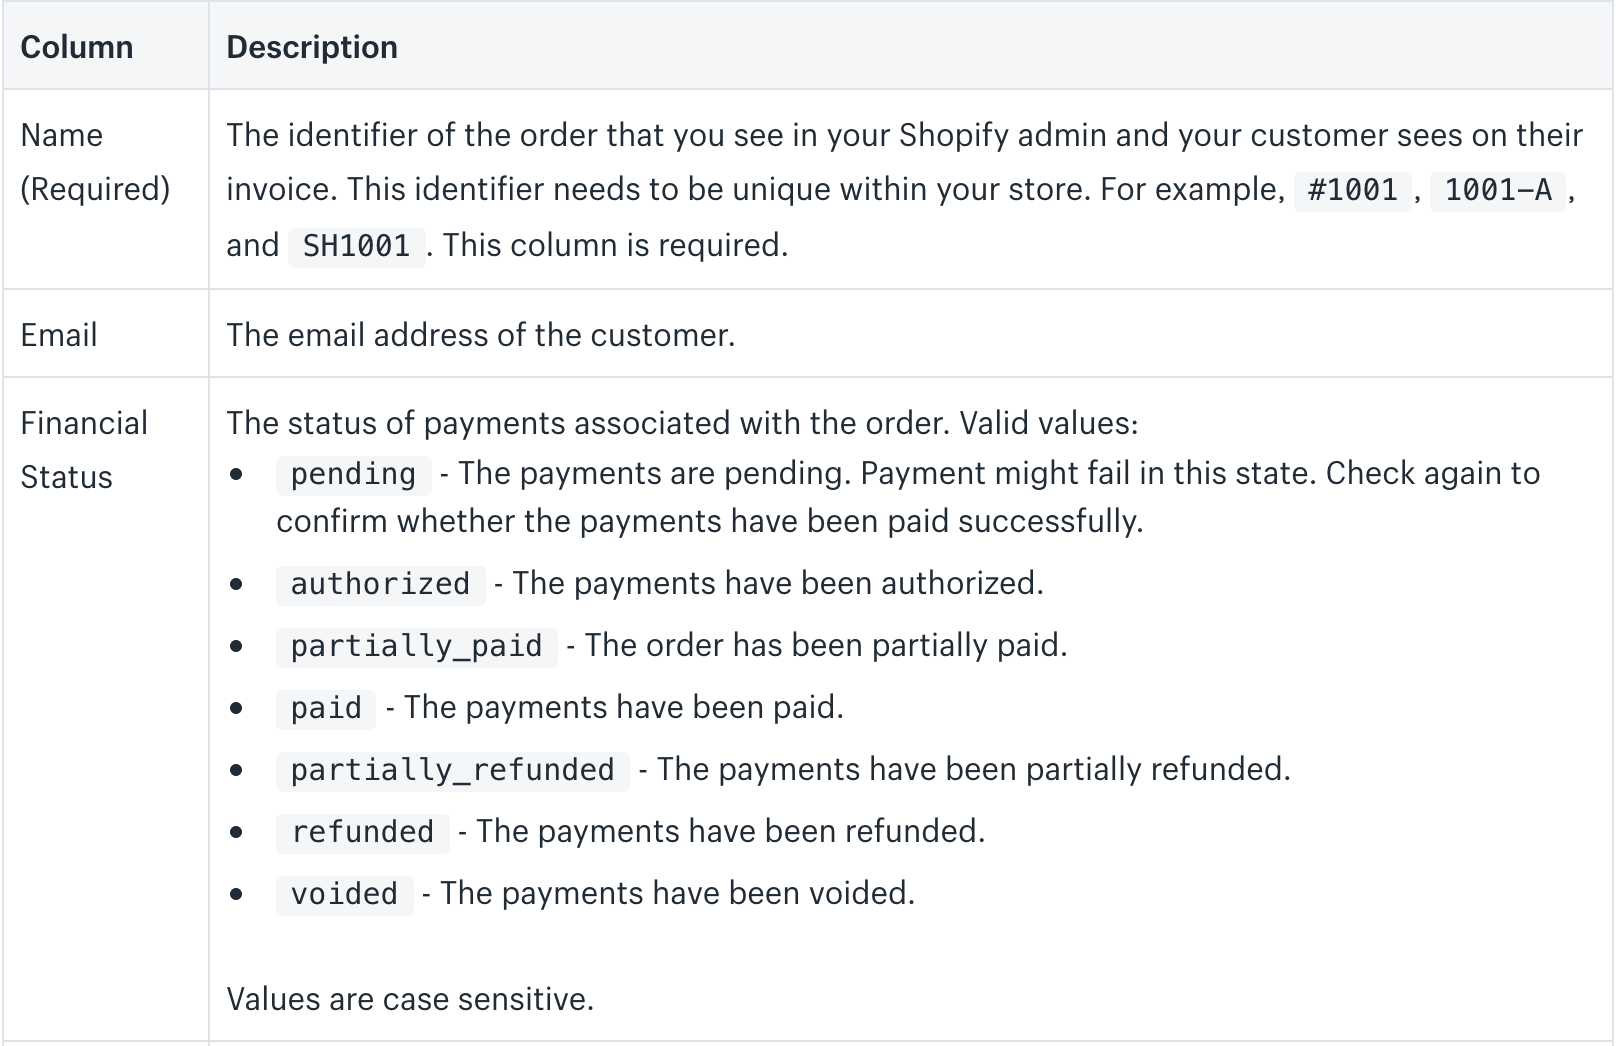
Task: Click the partially_paid code value
Action: [x=416, y=646]
